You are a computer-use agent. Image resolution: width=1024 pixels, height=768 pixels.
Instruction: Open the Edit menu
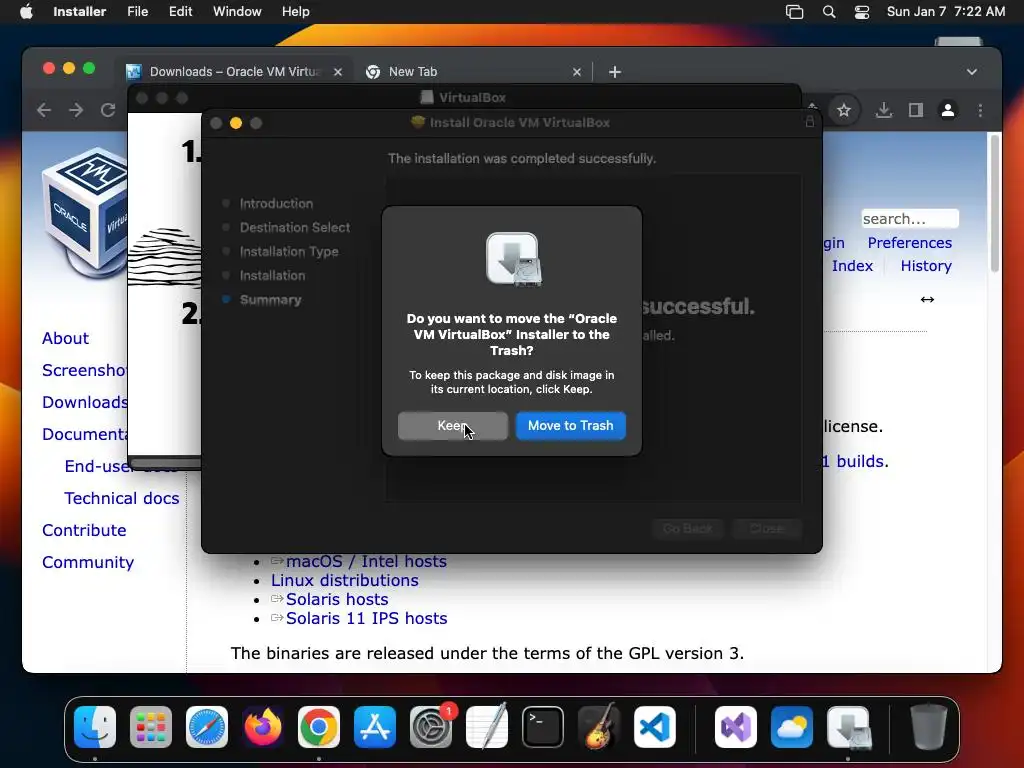point(180,12)
